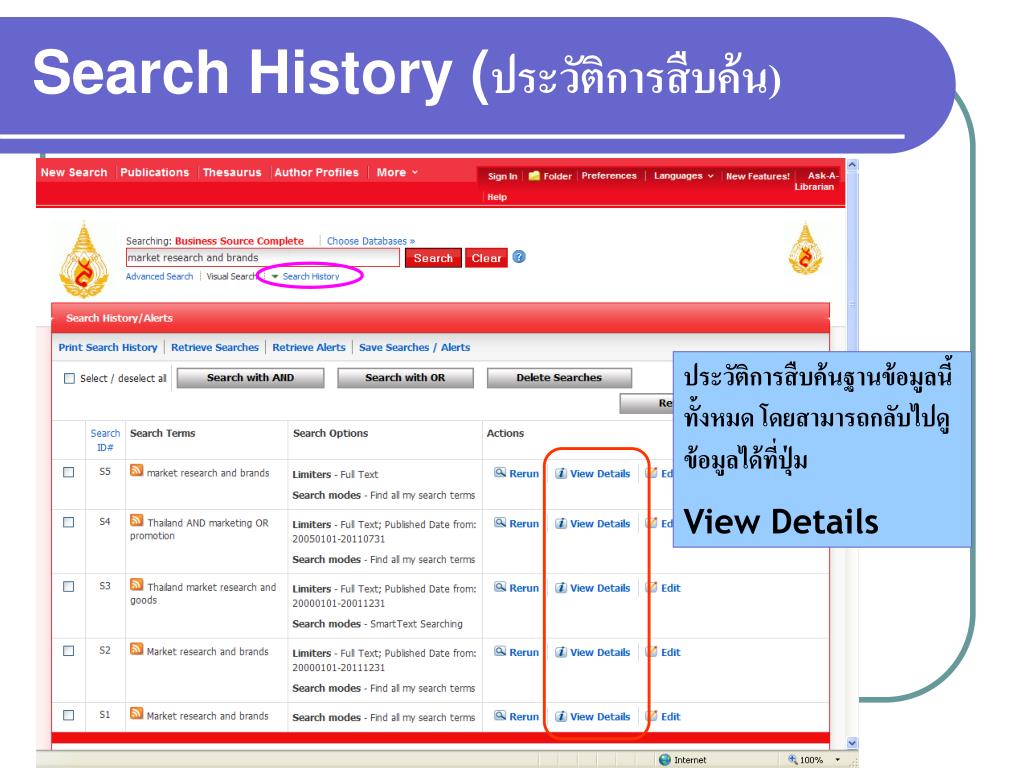The height and width of the screenshot is (768, 1024).
Task: Check the box for search S2
Action: point(69,651)
